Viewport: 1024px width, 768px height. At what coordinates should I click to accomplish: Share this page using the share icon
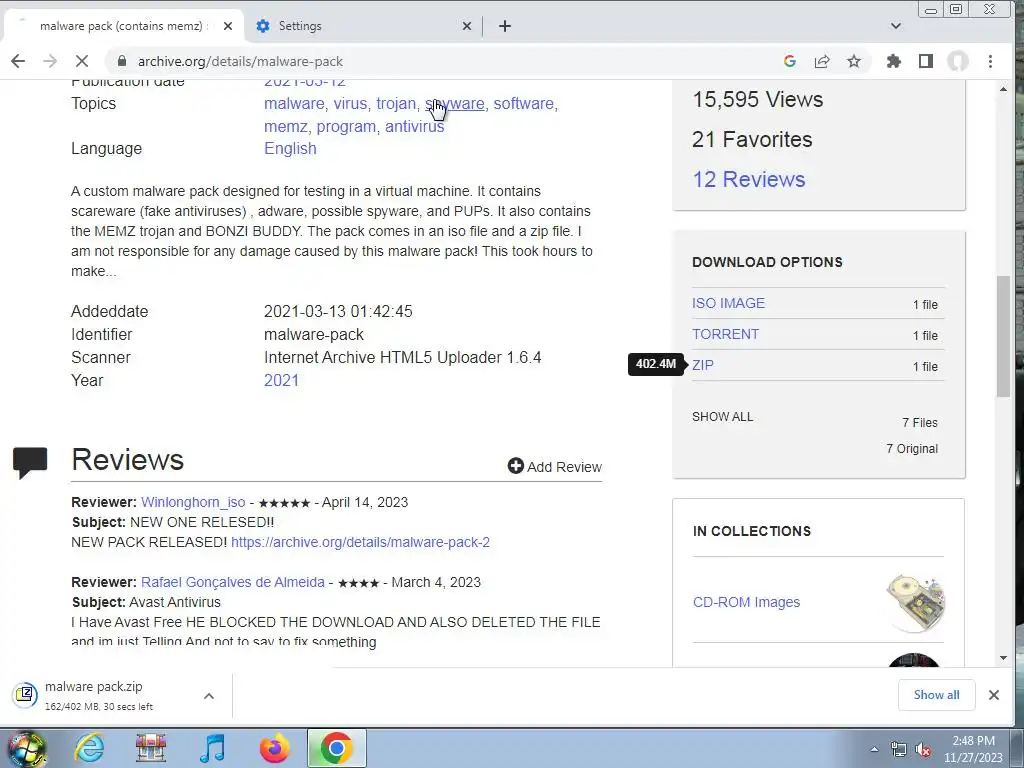coord(822,61)
